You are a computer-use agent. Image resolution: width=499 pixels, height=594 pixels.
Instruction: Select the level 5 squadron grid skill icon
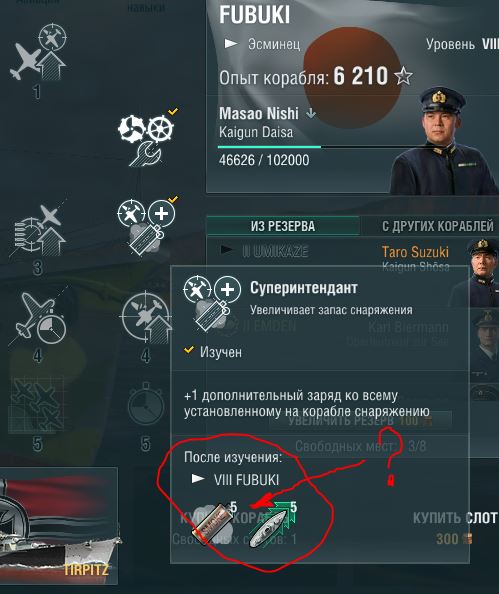(x=38, y=405)
